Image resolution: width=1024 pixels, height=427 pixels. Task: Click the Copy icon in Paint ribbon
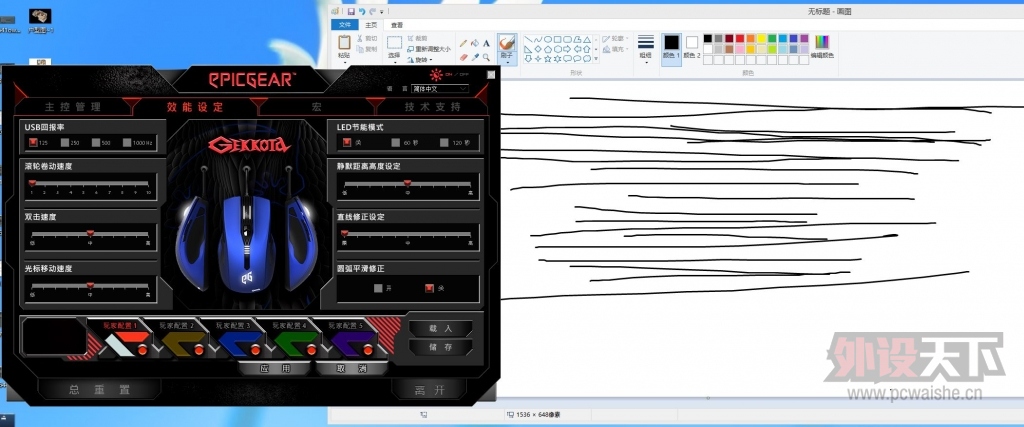pos(360,49)
